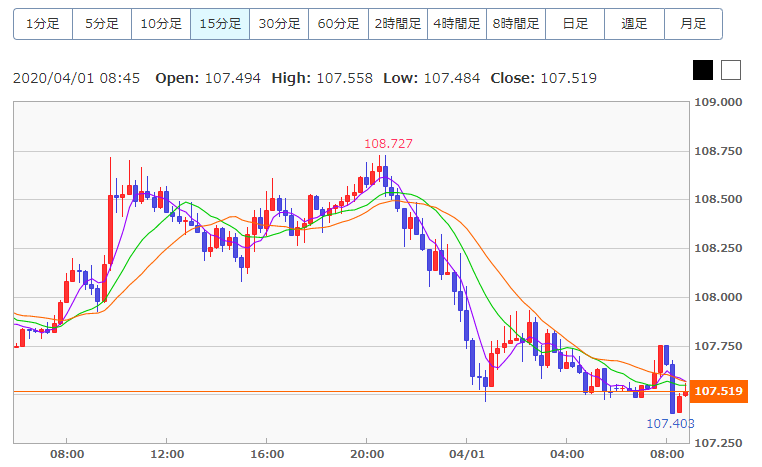The width and height of the screenshot is (762, 467).
Task: Switch to the 週足 weekly chart
Action: (634, 23)
